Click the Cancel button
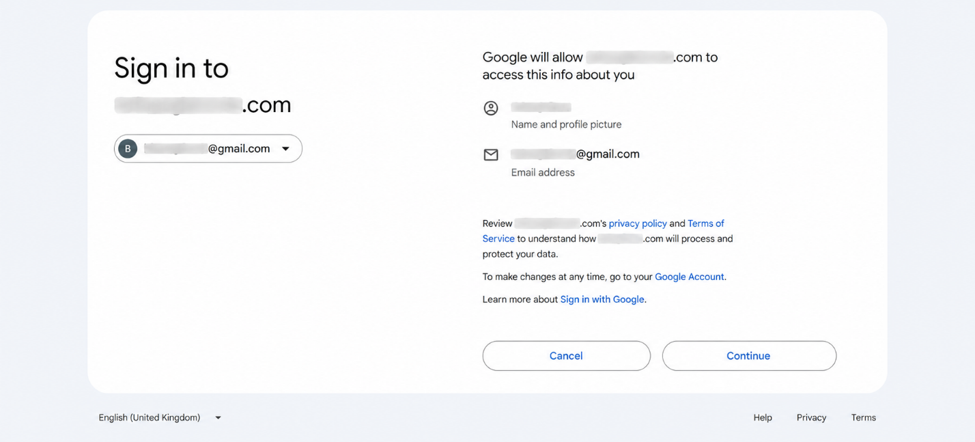The width and height of the screenshot is (975, 442). click(566, 356)
